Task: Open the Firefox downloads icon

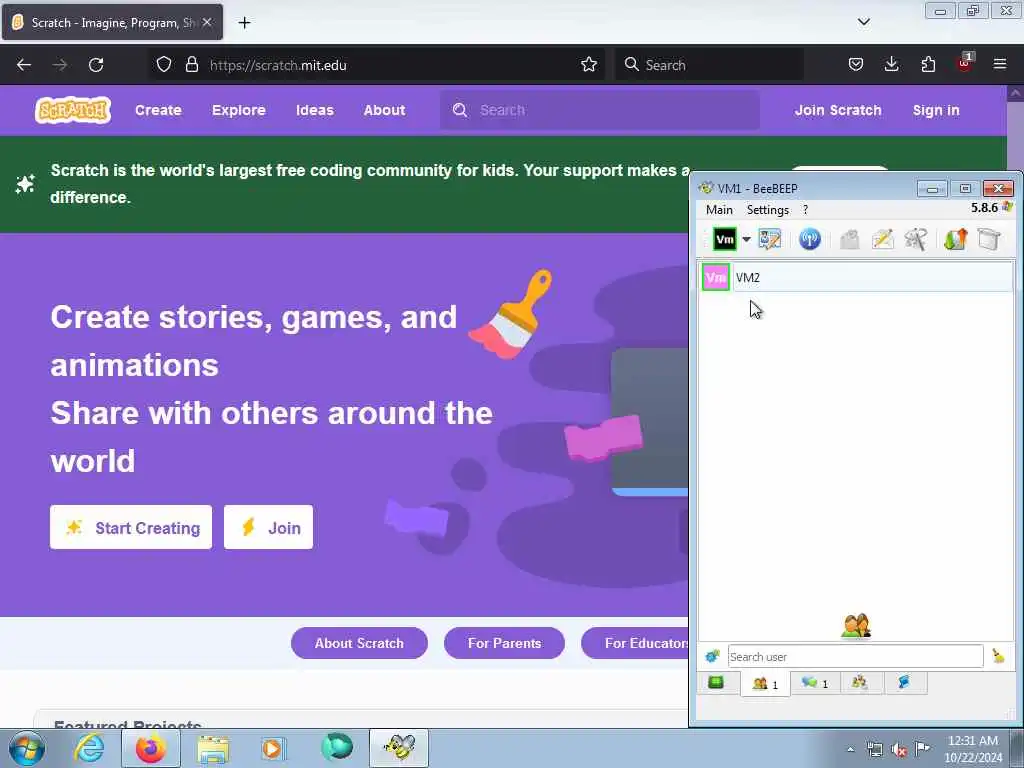Action: coord(891,64)
